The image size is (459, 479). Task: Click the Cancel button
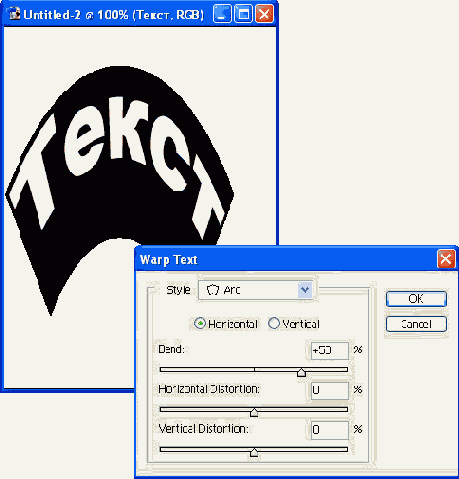[x=416, y=324]
